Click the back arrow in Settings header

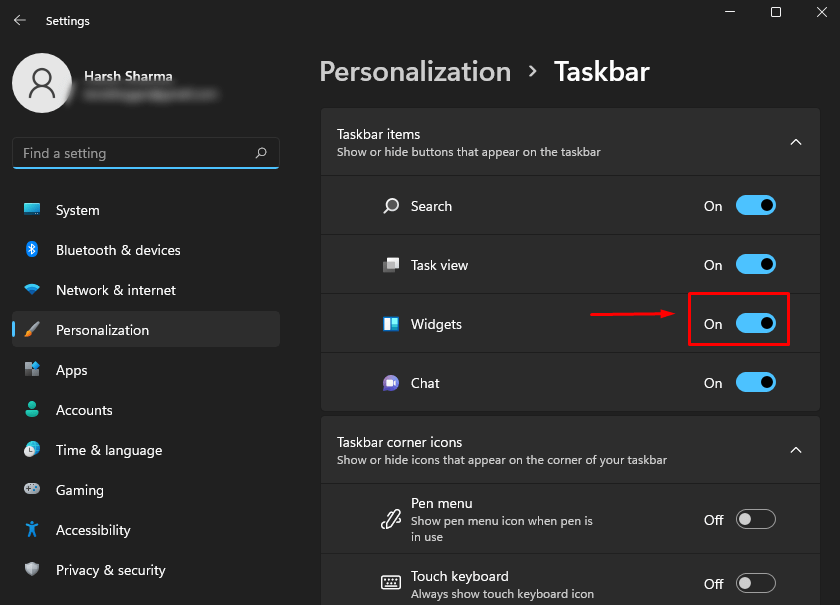click(20, 20)
